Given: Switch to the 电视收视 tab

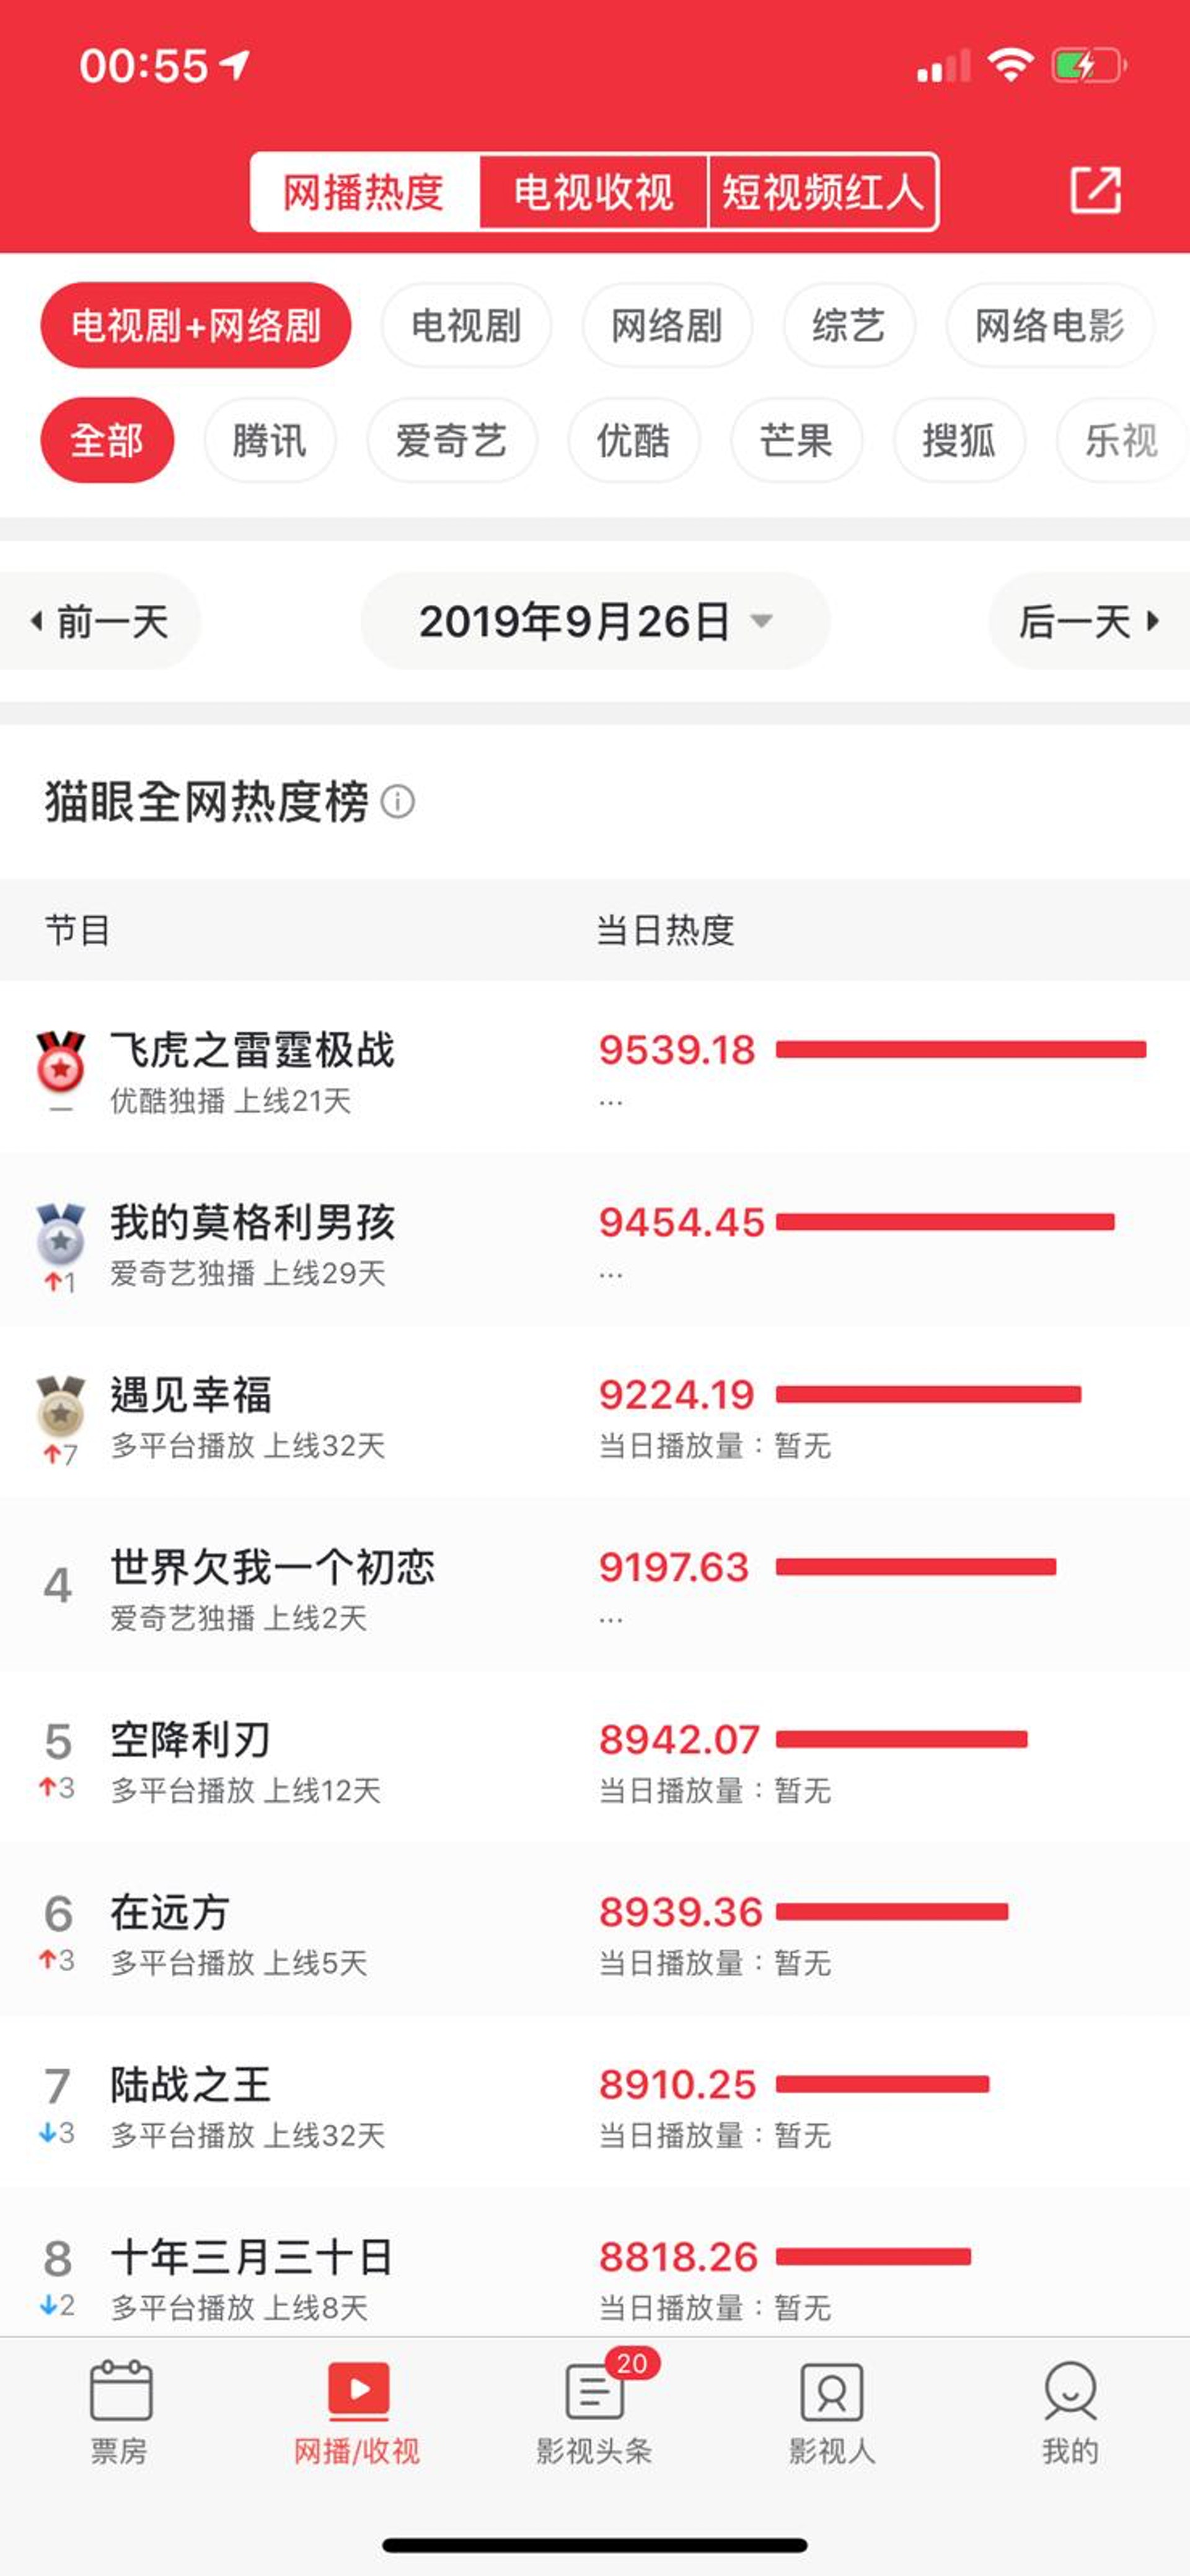Looking at the screenshot, I should (x=593, y=192).
